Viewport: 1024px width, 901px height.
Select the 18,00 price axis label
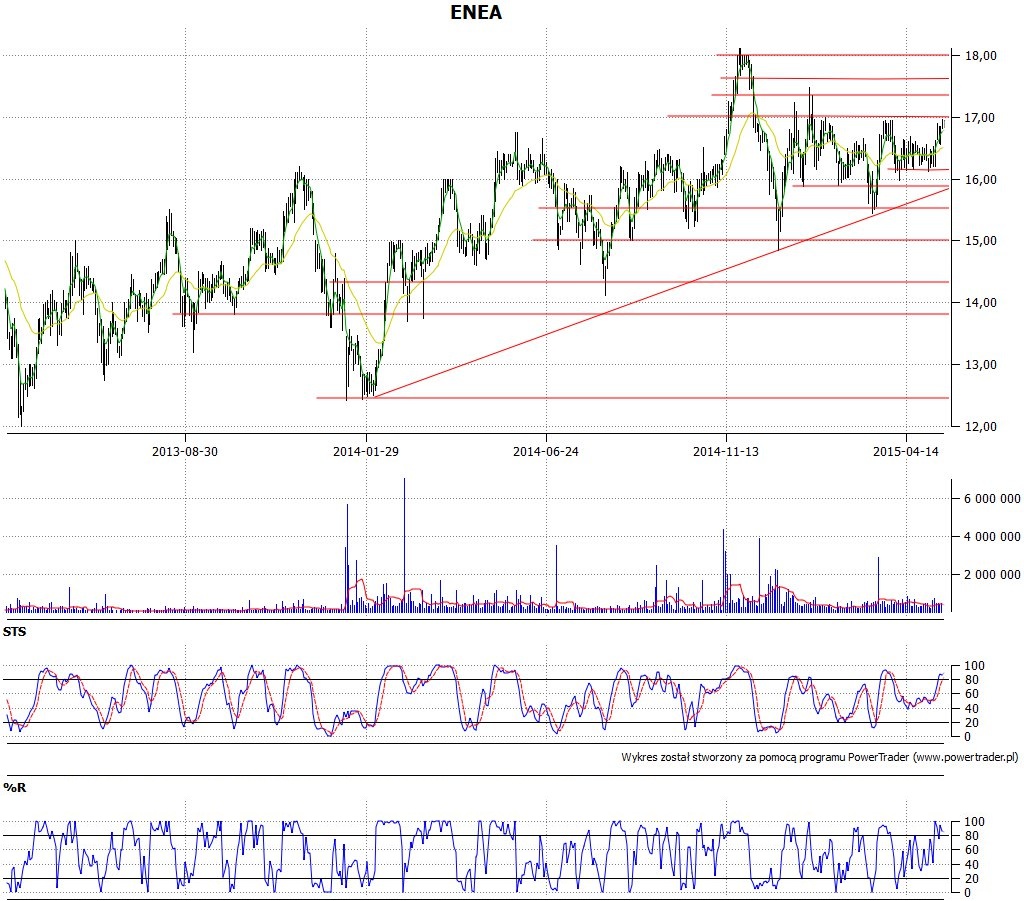[x=981, y=55]
